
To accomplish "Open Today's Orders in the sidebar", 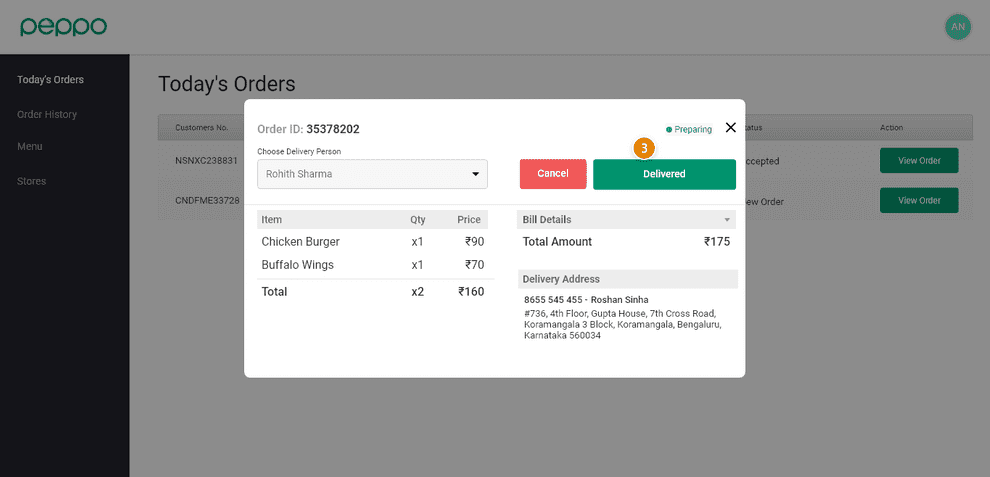I will coord(50,80).
